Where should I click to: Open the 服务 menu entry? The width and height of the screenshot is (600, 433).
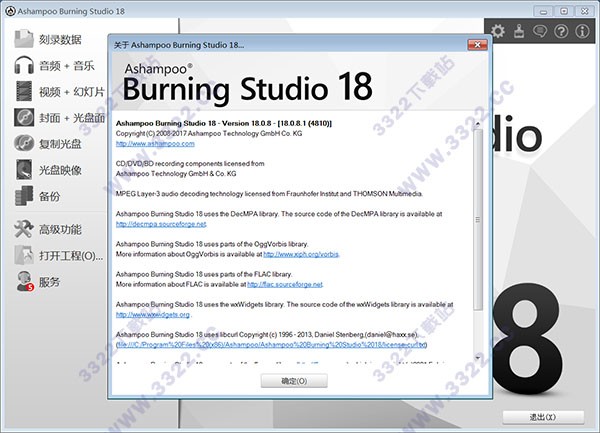point(49,282)
